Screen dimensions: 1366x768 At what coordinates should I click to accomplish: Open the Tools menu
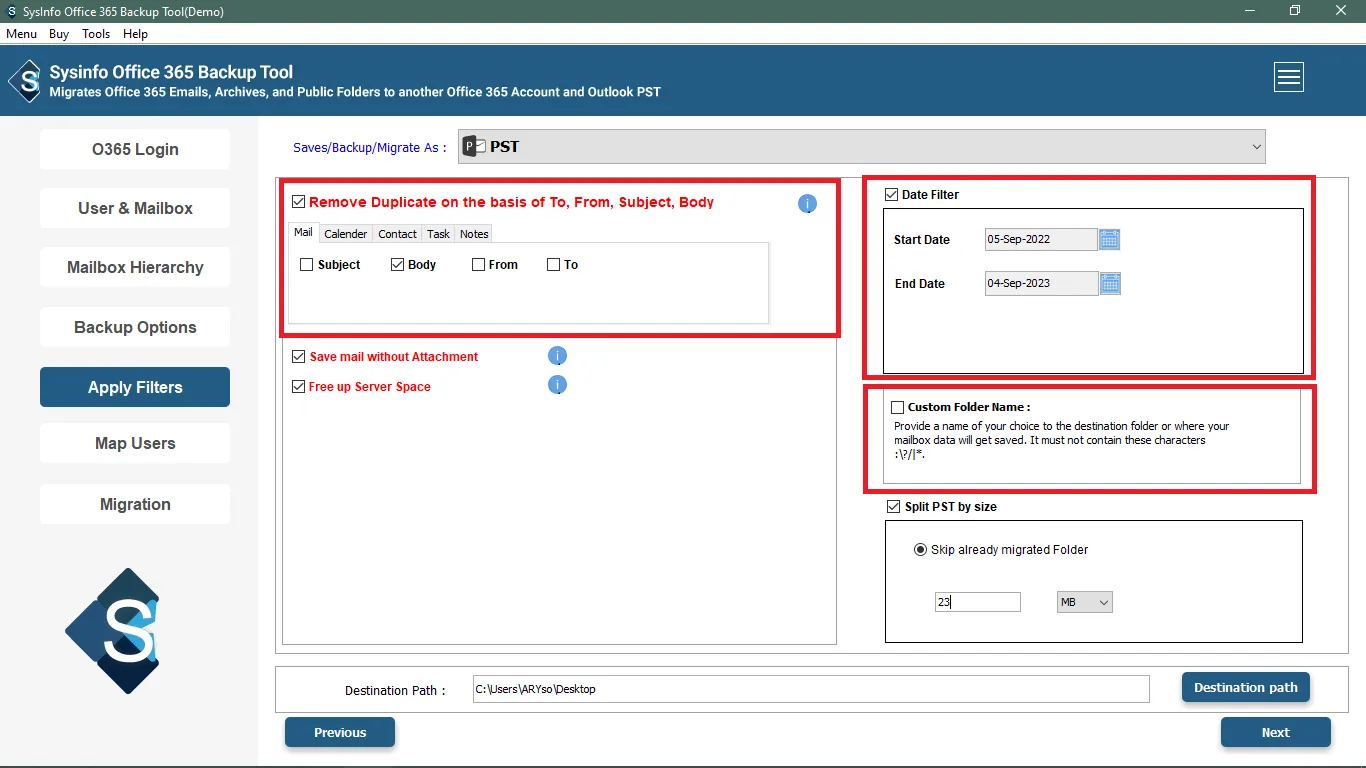click(x=96, y=34)
